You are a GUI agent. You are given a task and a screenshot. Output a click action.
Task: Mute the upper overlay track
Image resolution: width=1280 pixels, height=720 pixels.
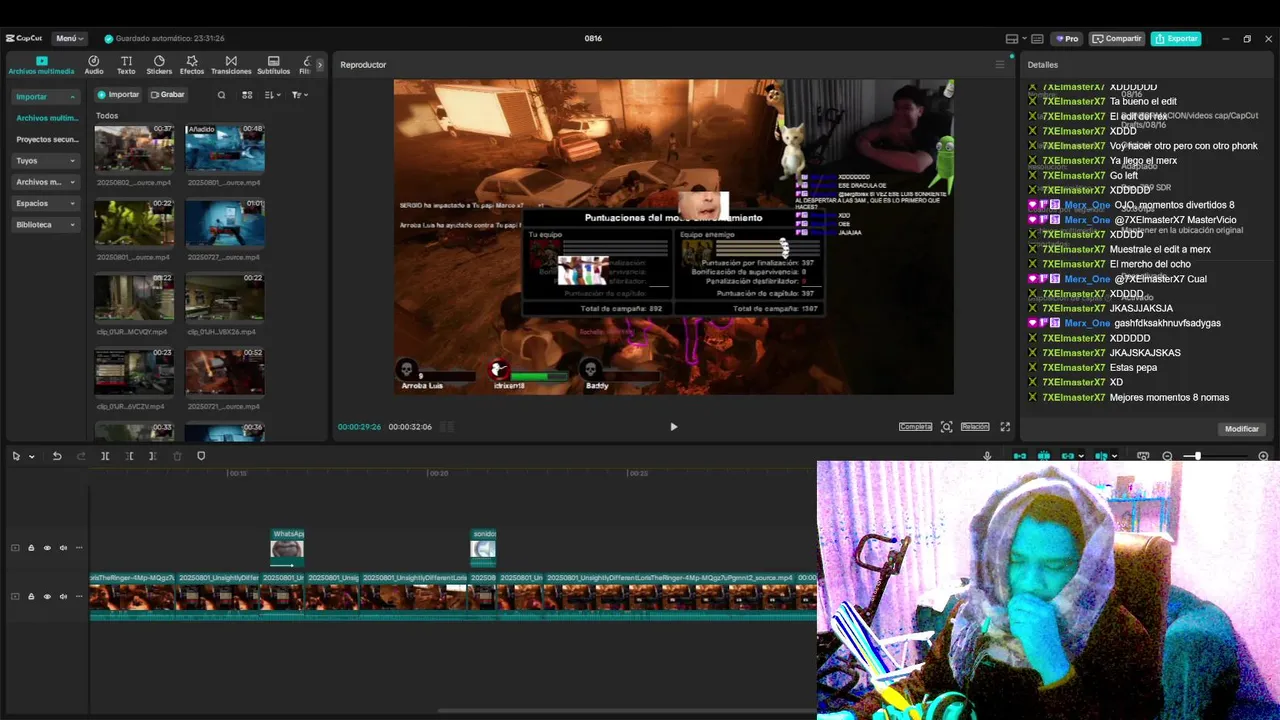pyautogui.click(x=63, y=548)
